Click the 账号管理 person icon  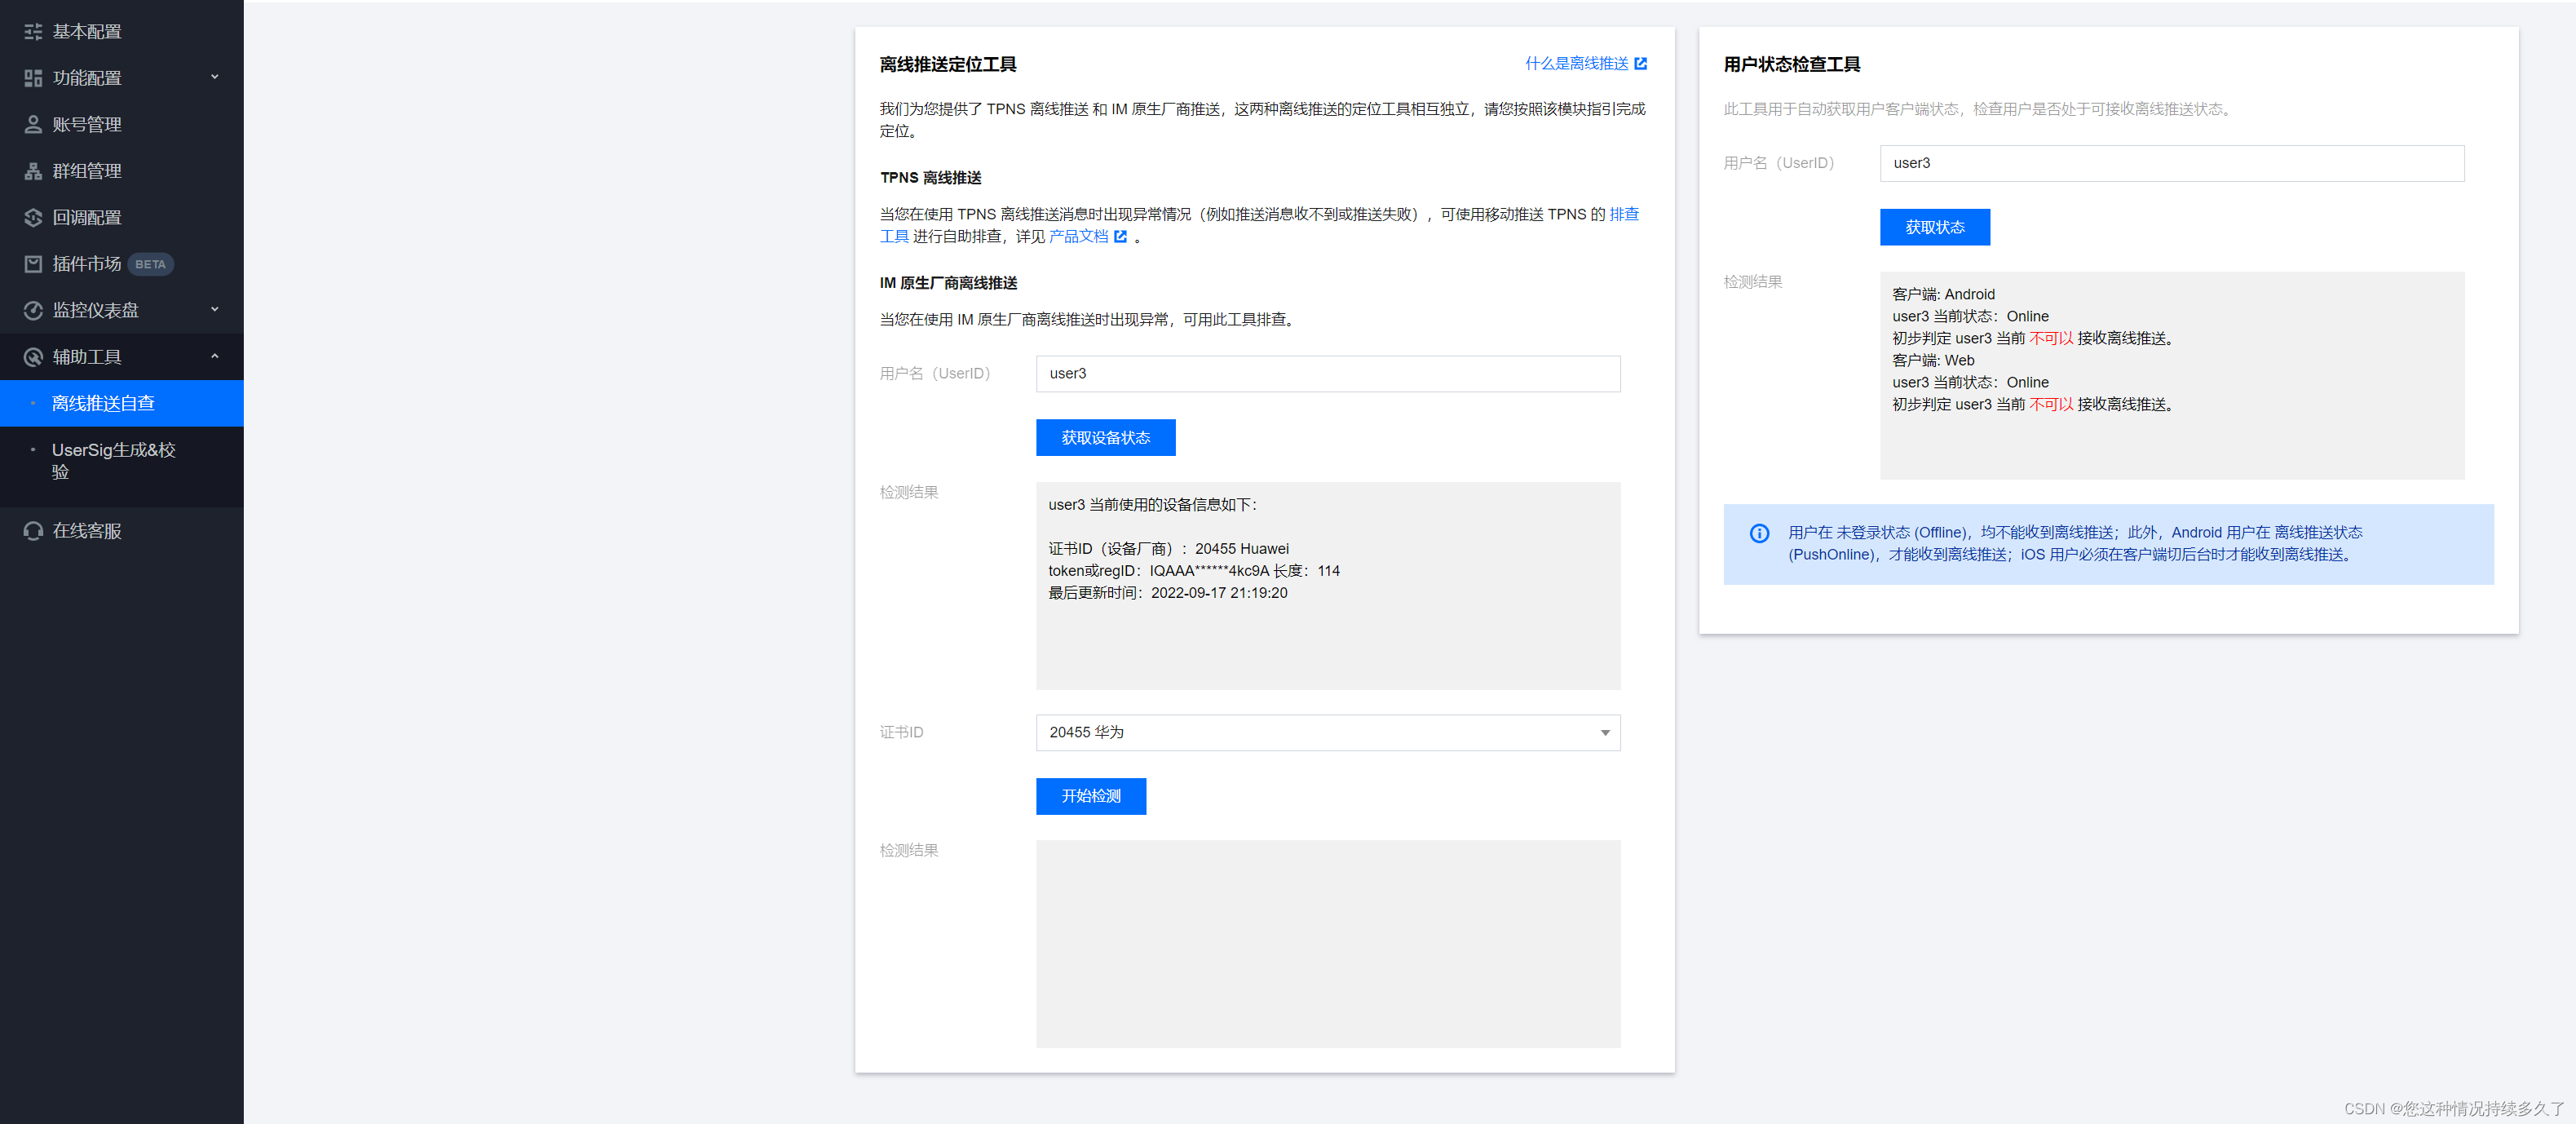pos(33,124)
